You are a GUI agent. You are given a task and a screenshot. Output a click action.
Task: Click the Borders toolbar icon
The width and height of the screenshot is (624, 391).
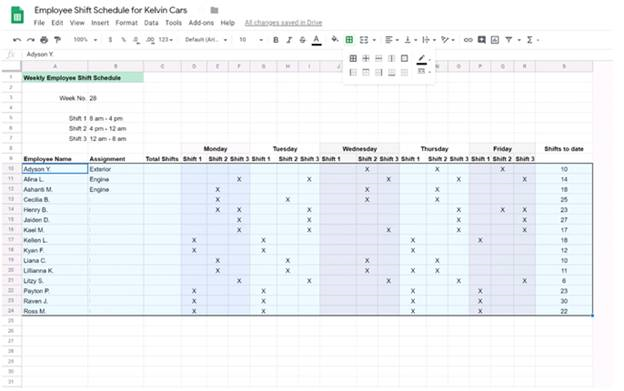349,40
